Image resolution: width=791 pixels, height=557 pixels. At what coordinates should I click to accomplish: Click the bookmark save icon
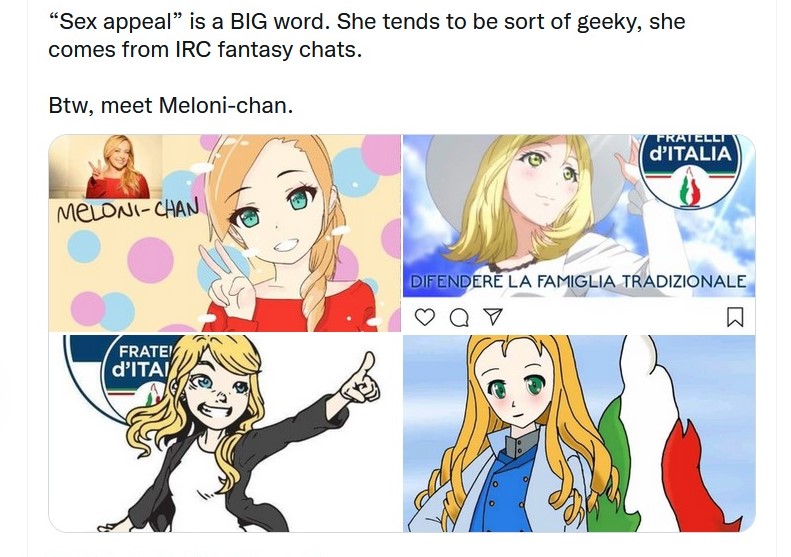734,317
